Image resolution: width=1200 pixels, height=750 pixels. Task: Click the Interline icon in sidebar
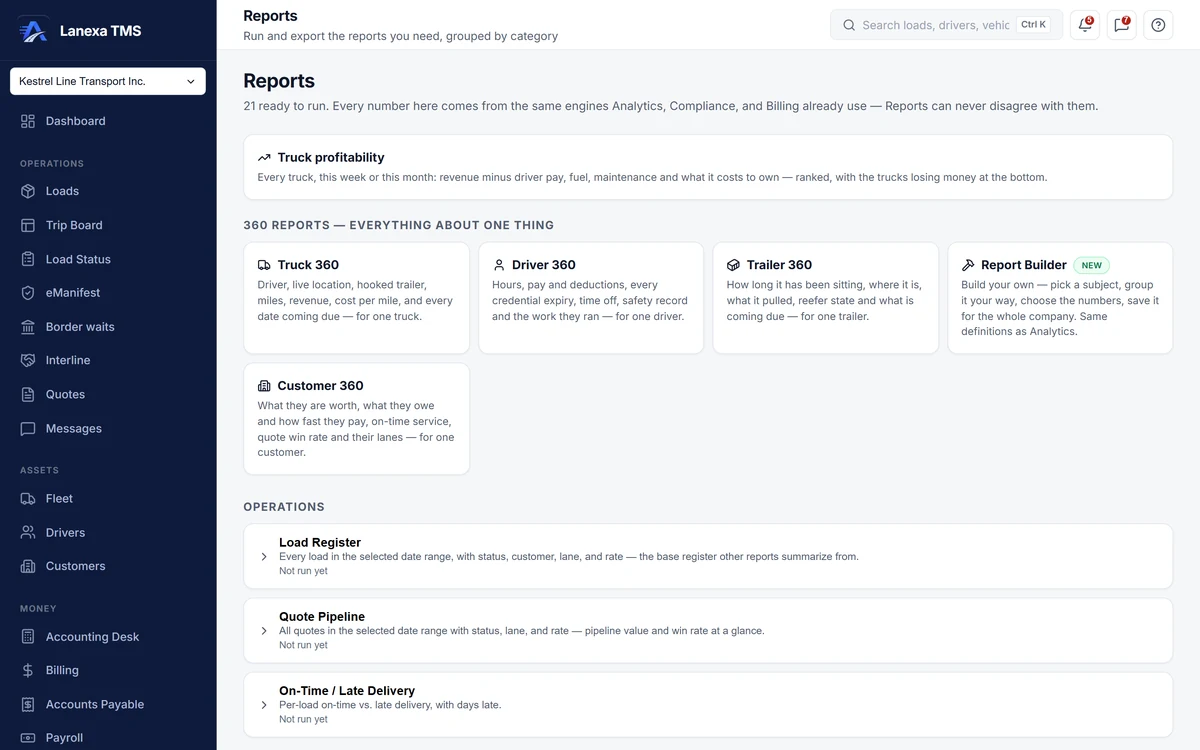pyautogui.click(x=28, y=360)
